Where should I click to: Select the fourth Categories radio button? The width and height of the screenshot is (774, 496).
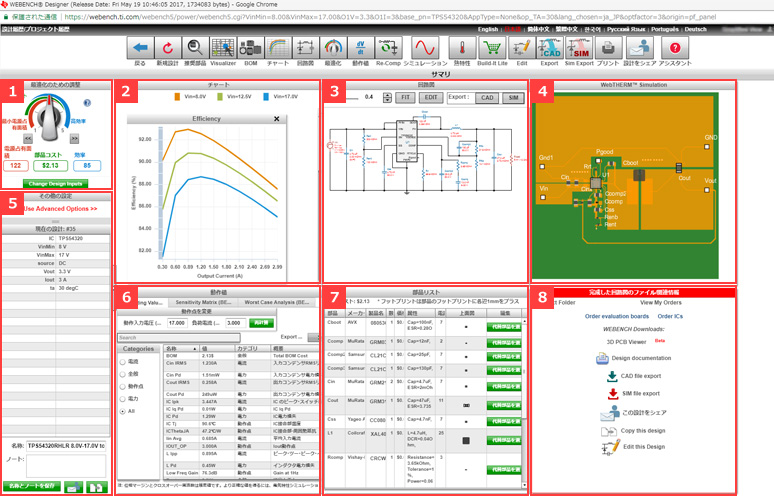point(122,399)
